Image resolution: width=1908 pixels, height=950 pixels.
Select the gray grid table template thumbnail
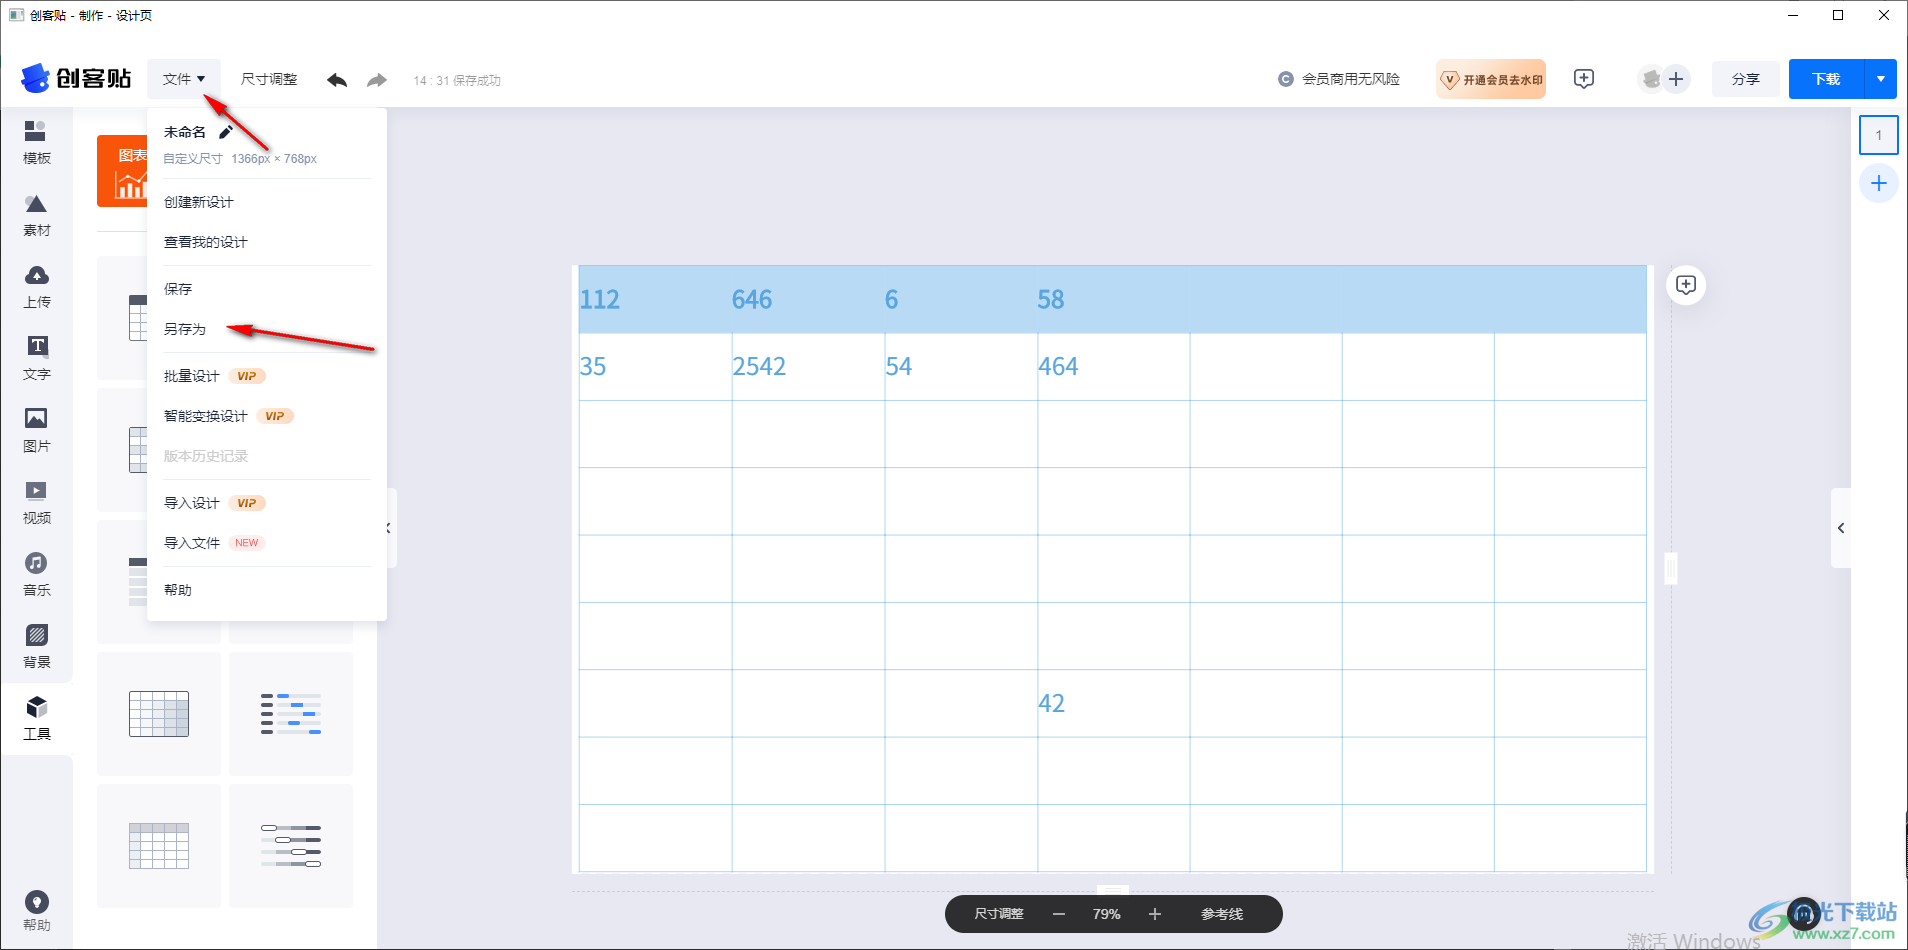(159, 714)
